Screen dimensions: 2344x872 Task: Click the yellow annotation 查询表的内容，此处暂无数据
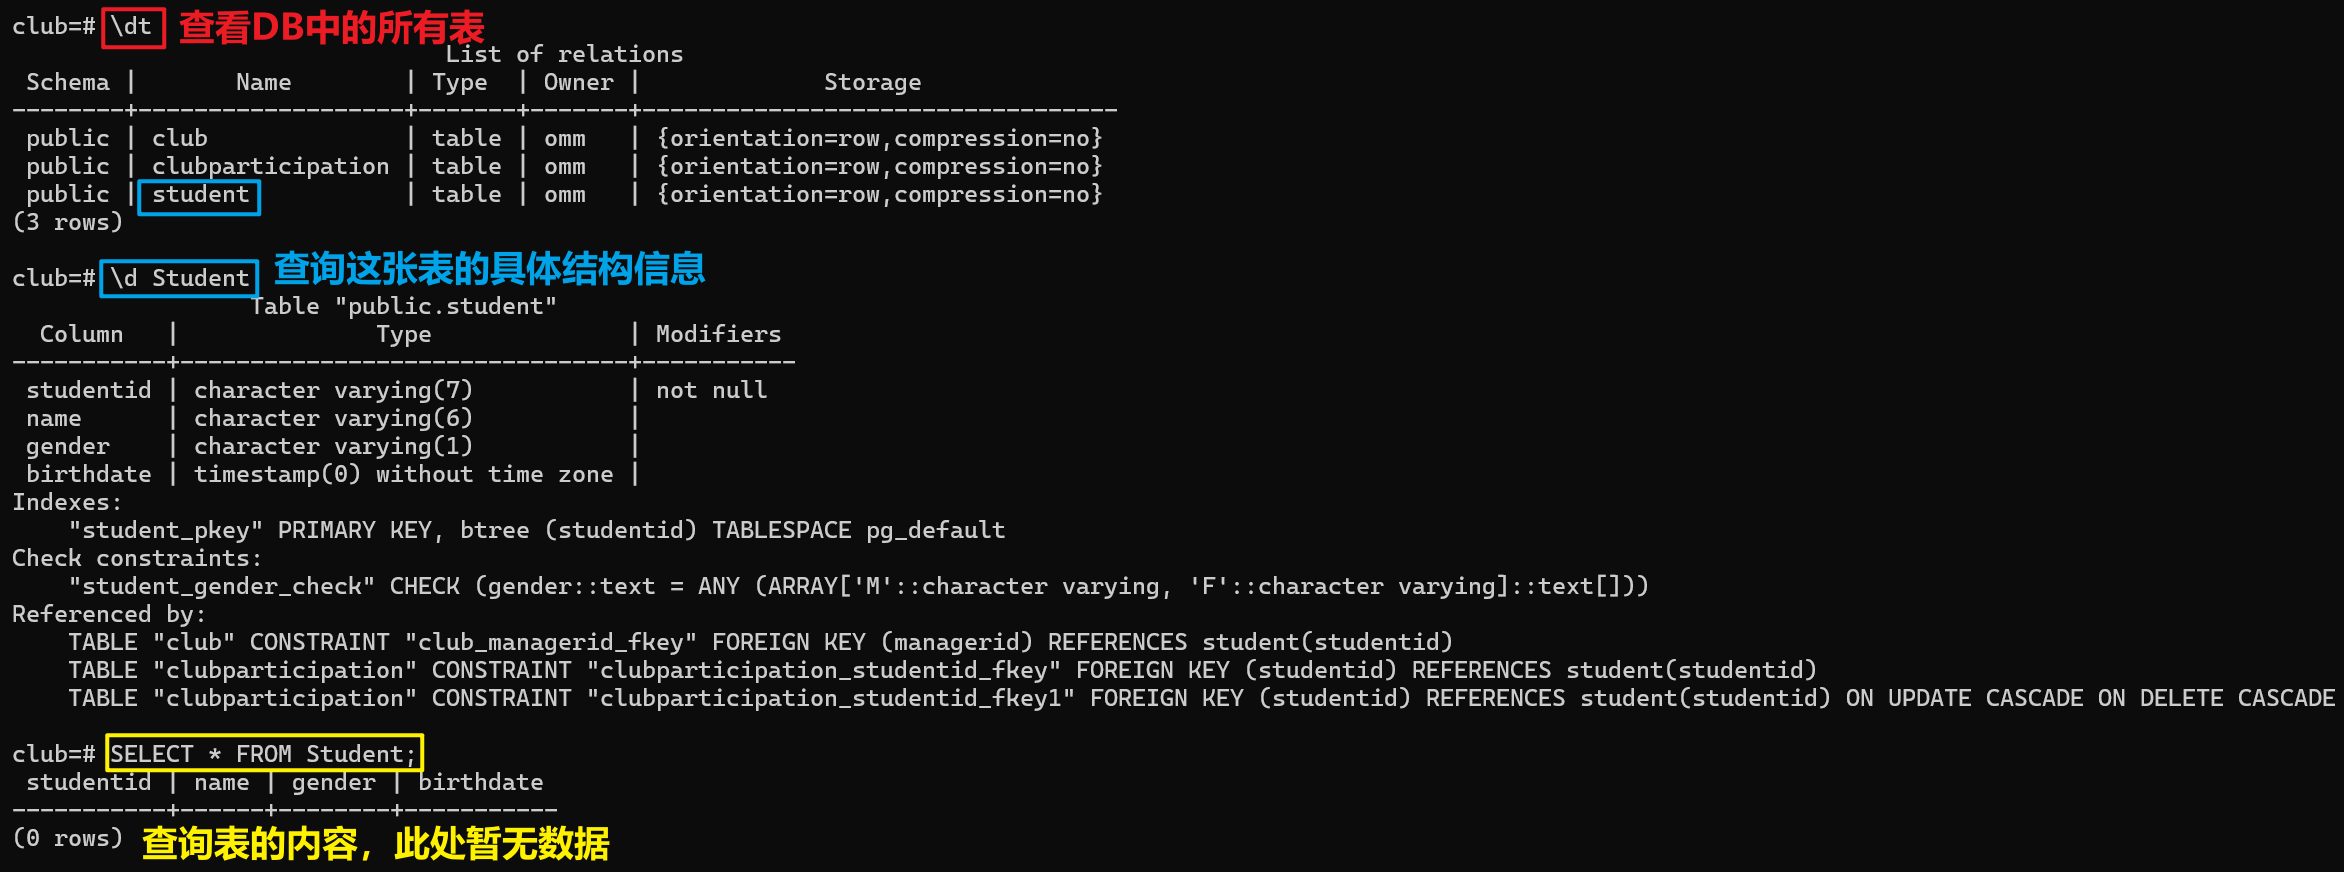click(375, 843)
